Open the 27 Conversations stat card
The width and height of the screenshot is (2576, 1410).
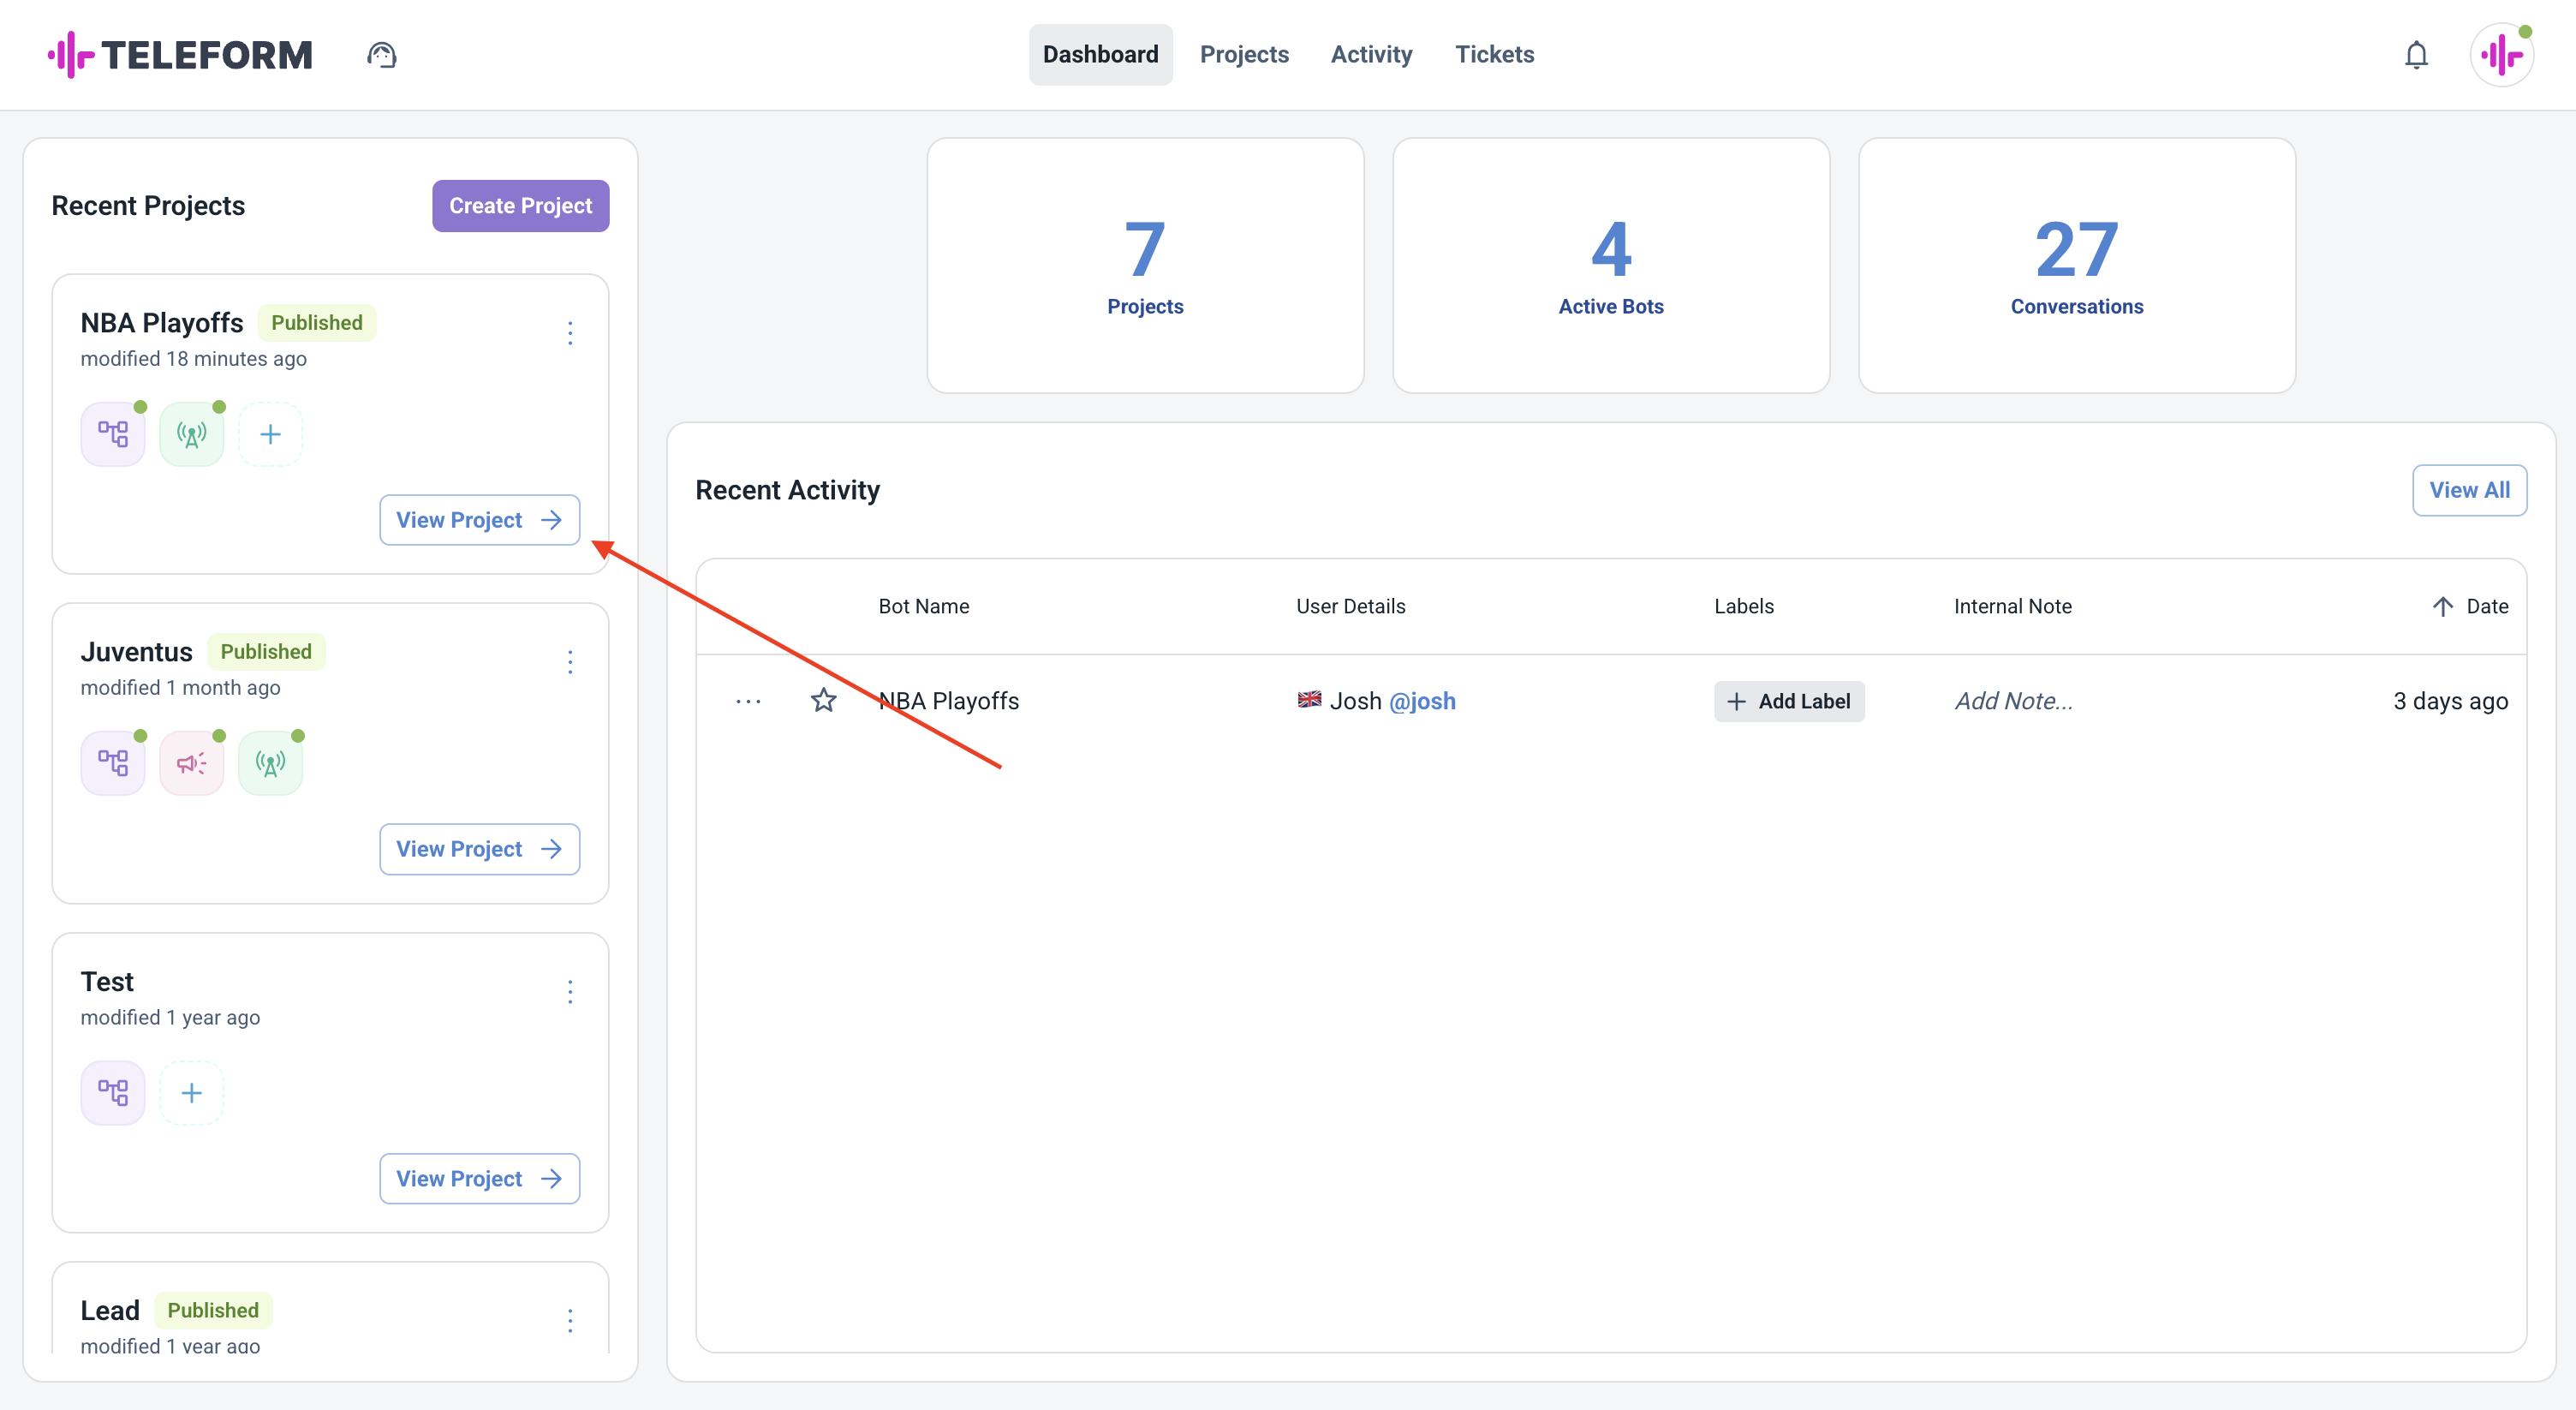coord(2077,265)
